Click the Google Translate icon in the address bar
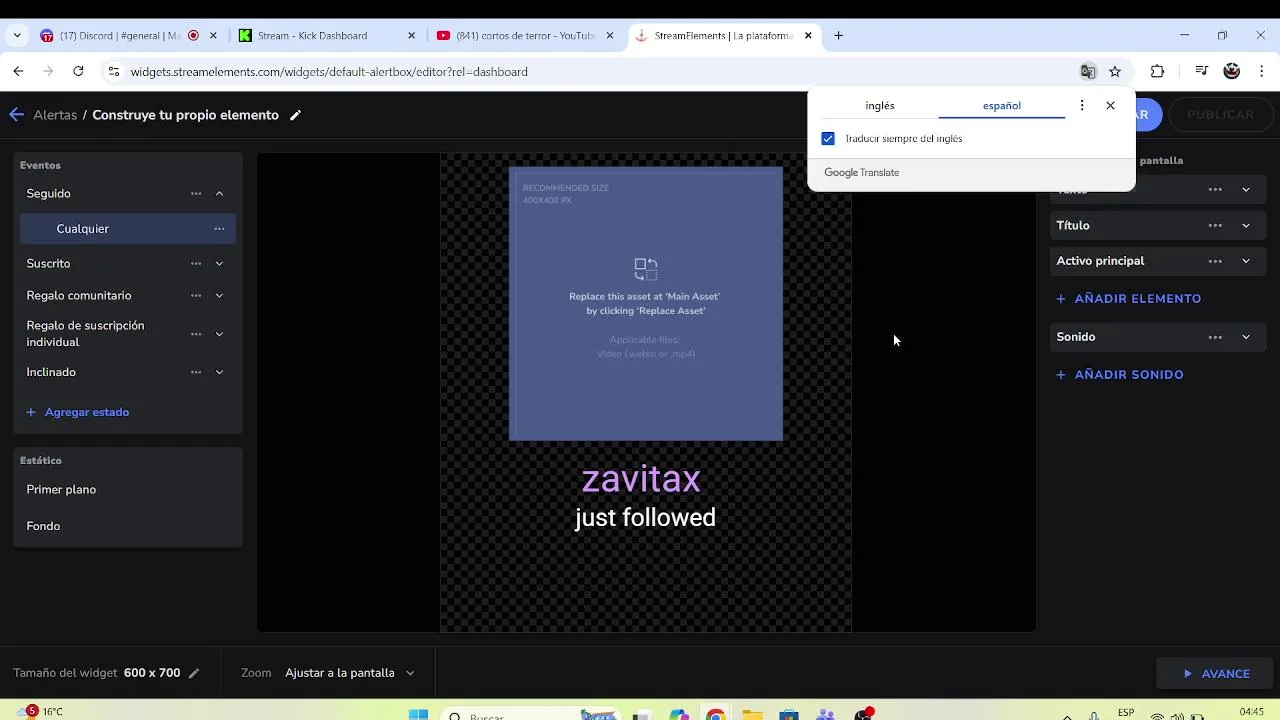The height and width of the screenshot is (720, 1280). 1088,72
